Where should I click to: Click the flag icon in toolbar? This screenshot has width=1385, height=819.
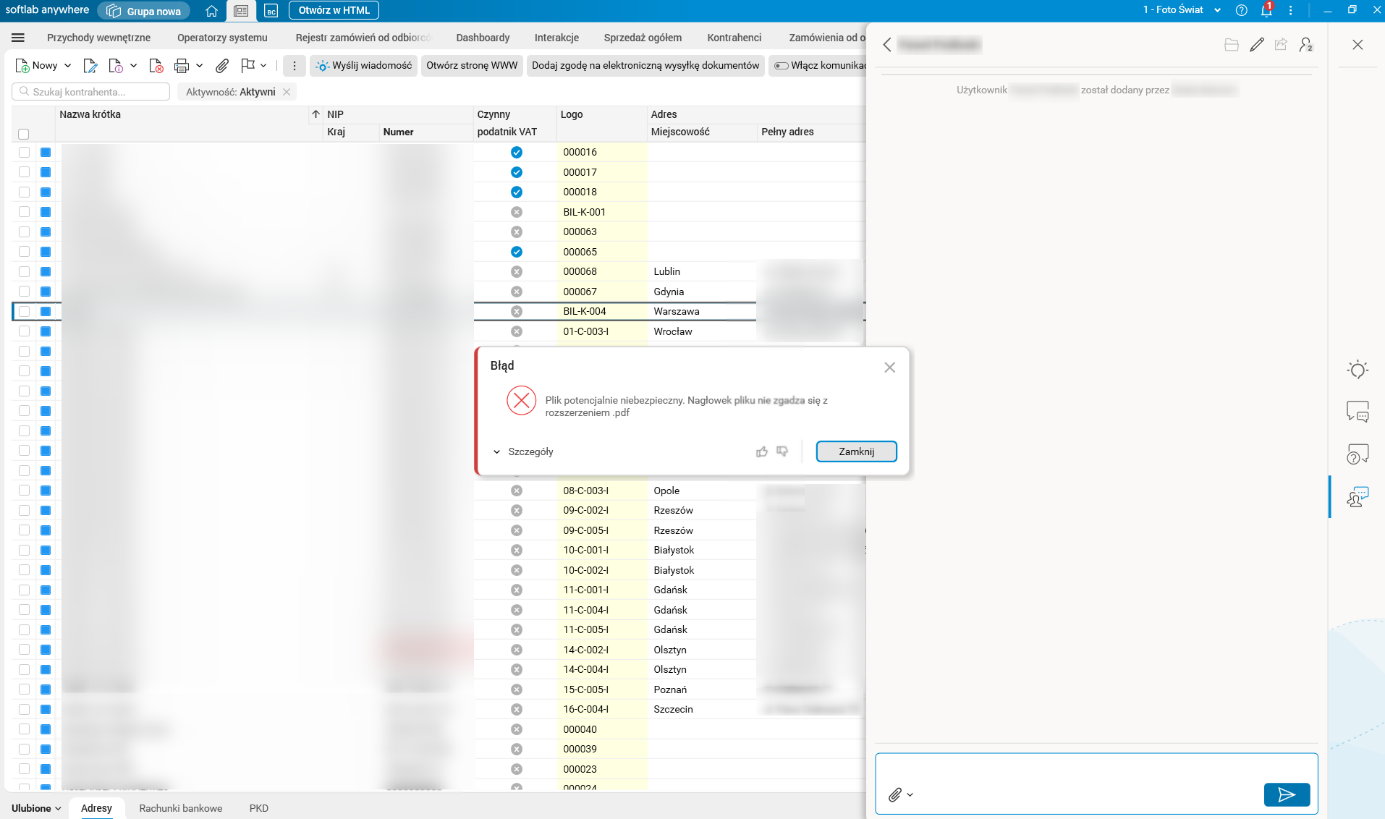click(x=247, y=66)
